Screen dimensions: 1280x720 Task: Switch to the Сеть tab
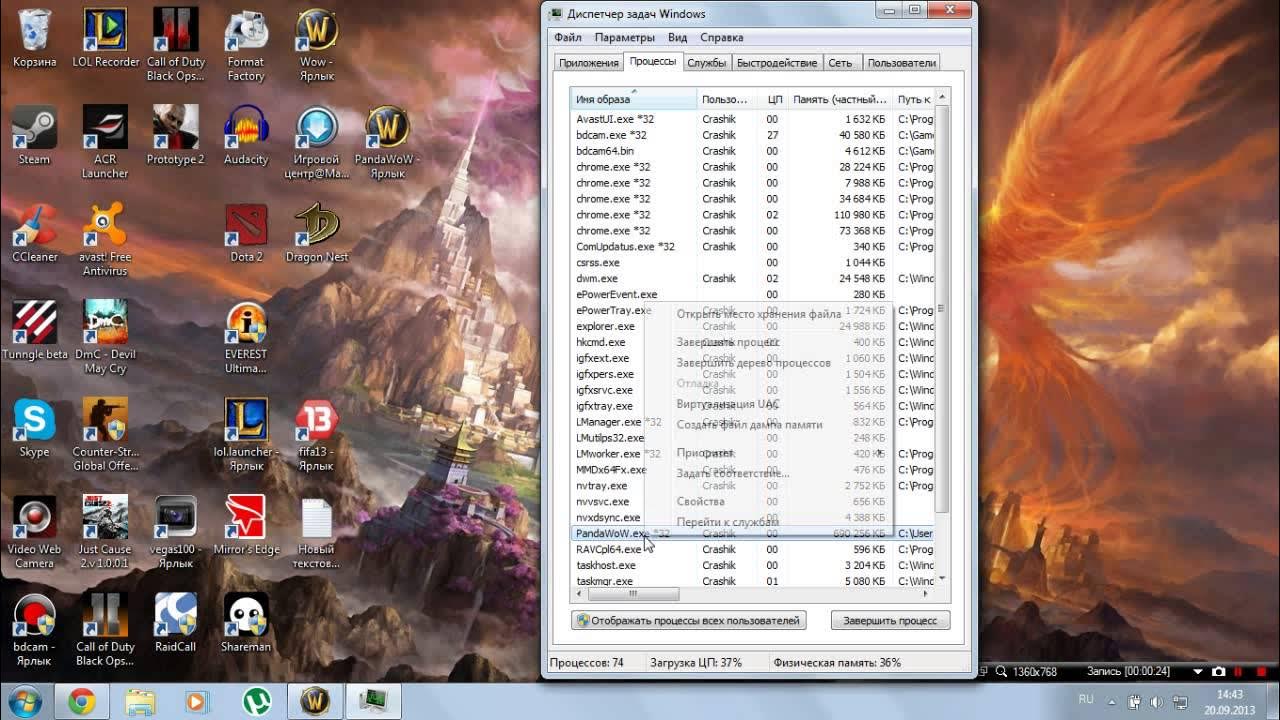[841, 63]
